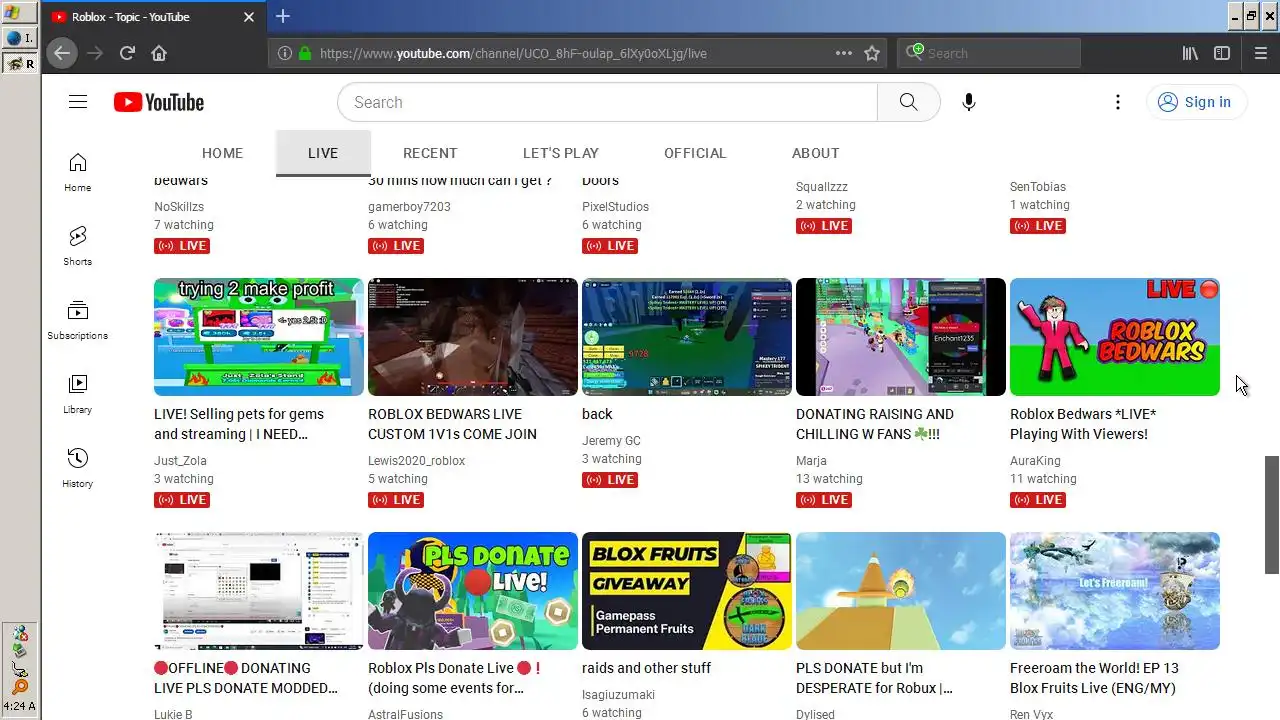The height and width of the screenshot is (720, 1280).
Task: Click the YouTube logo
Action: click(158, 102)
